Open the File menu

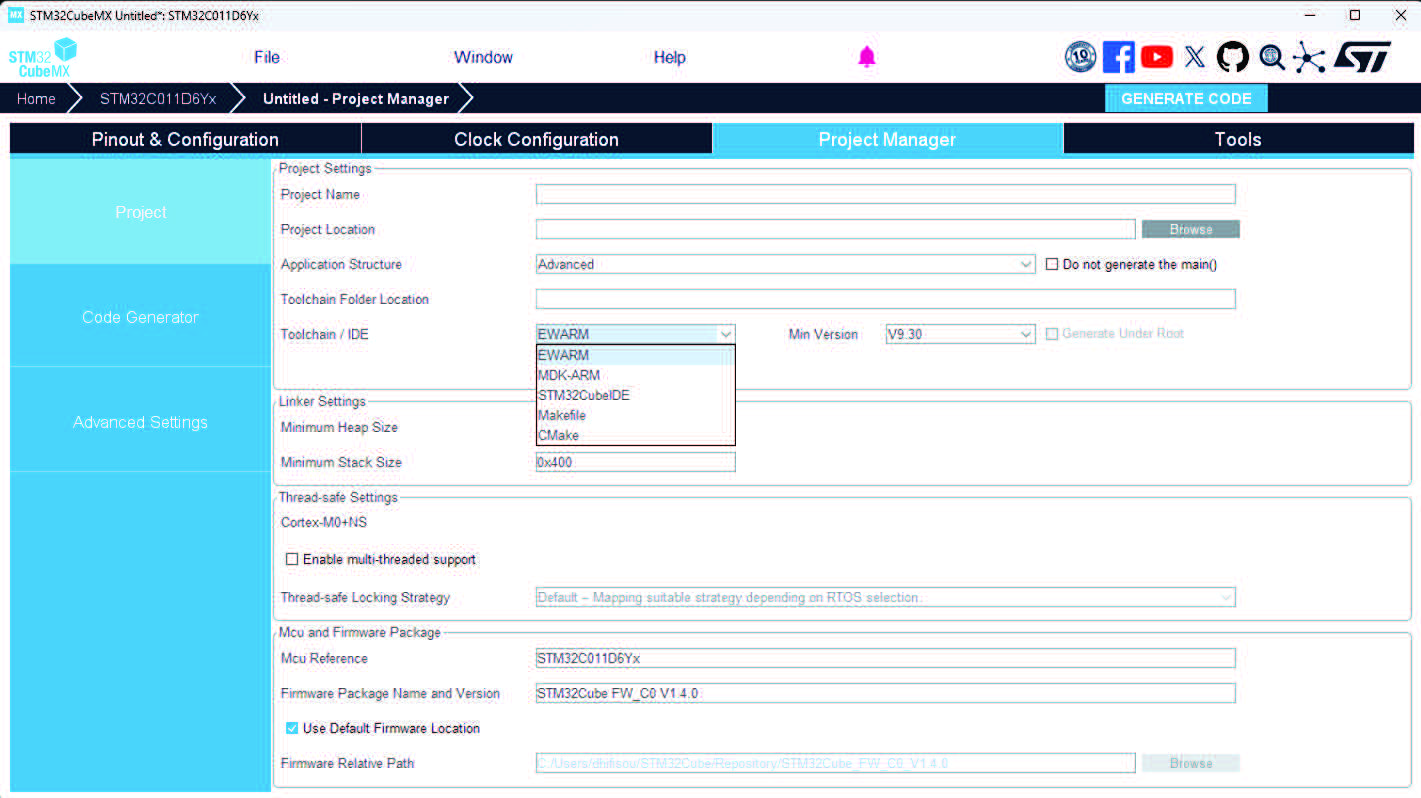coord(267,57)
